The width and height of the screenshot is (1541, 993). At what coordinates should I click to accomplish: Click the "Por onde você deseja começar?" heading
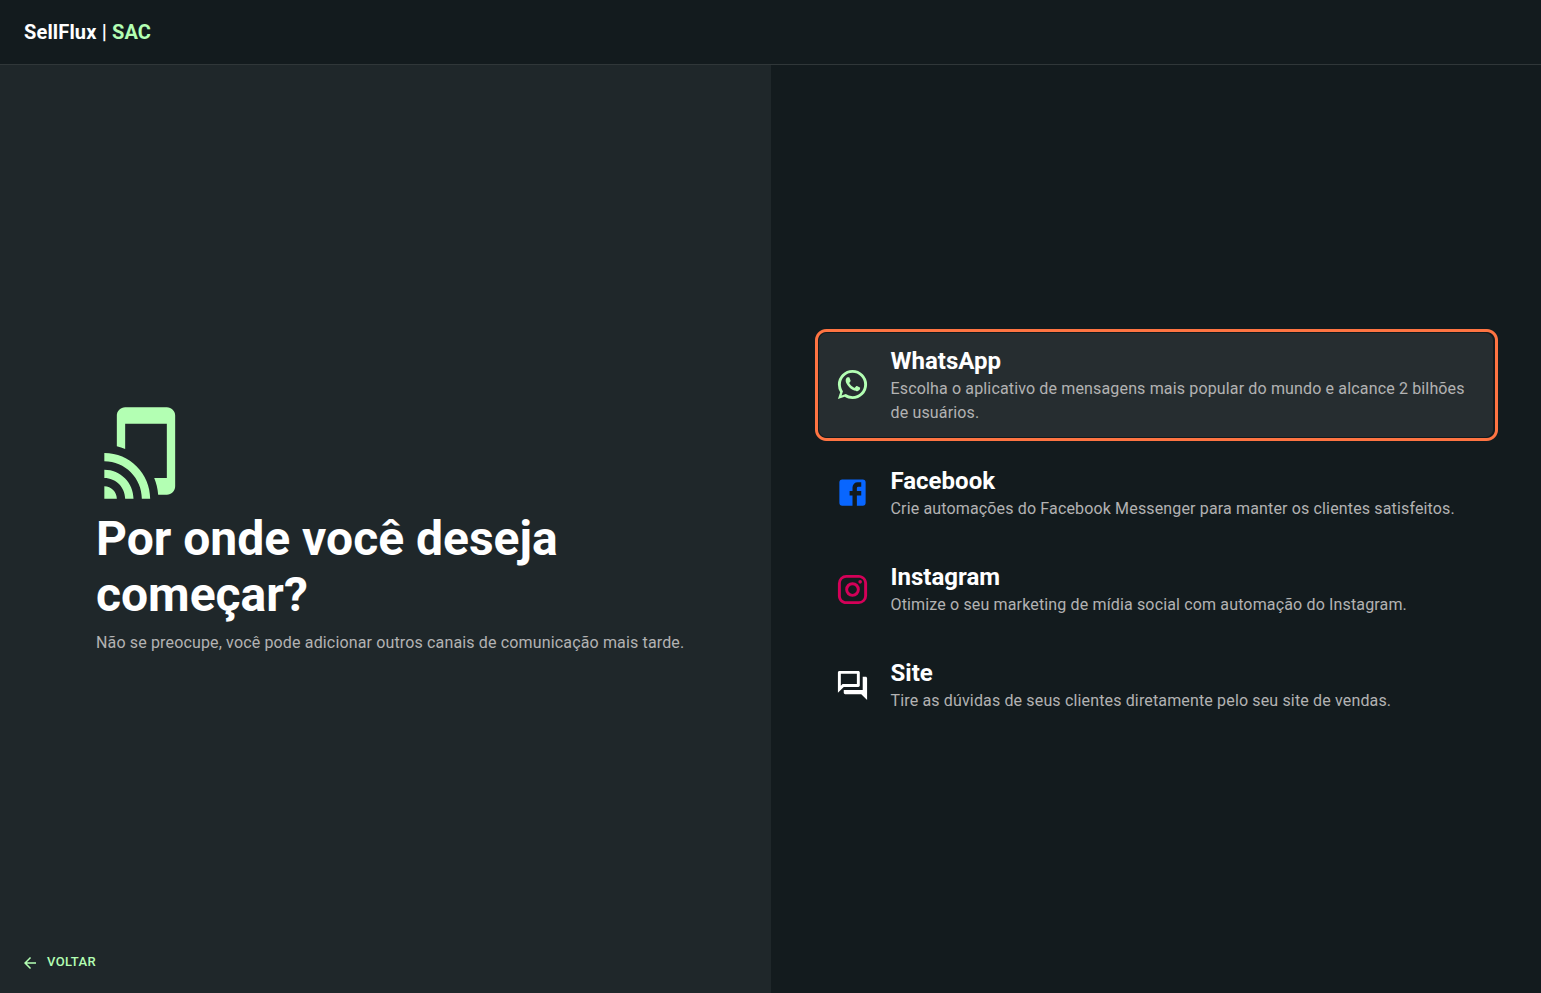click(x=326, y=566)
